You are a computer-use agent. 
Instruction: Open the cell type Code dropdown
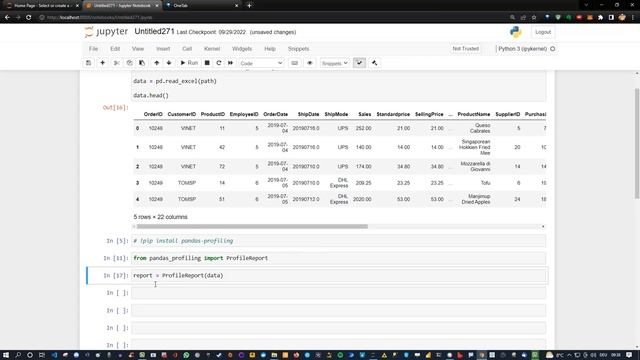261,63
